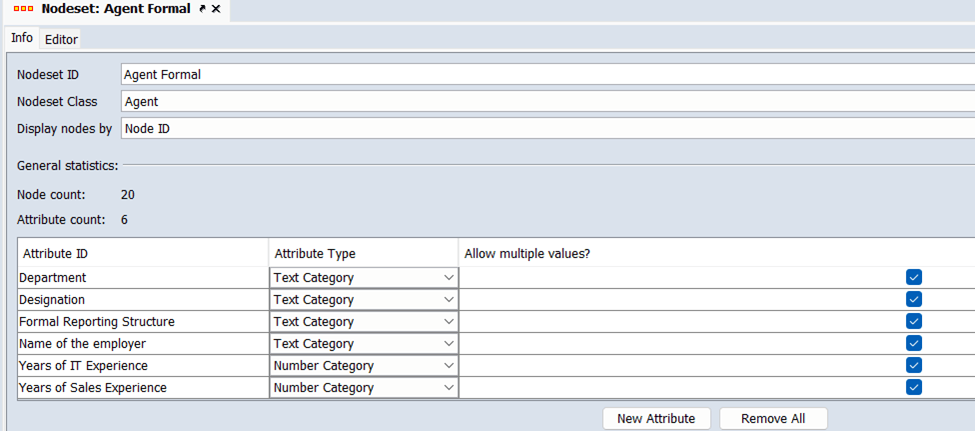Switch to the Editor tab
The image size is (975, 431).
tap(61, 39)
